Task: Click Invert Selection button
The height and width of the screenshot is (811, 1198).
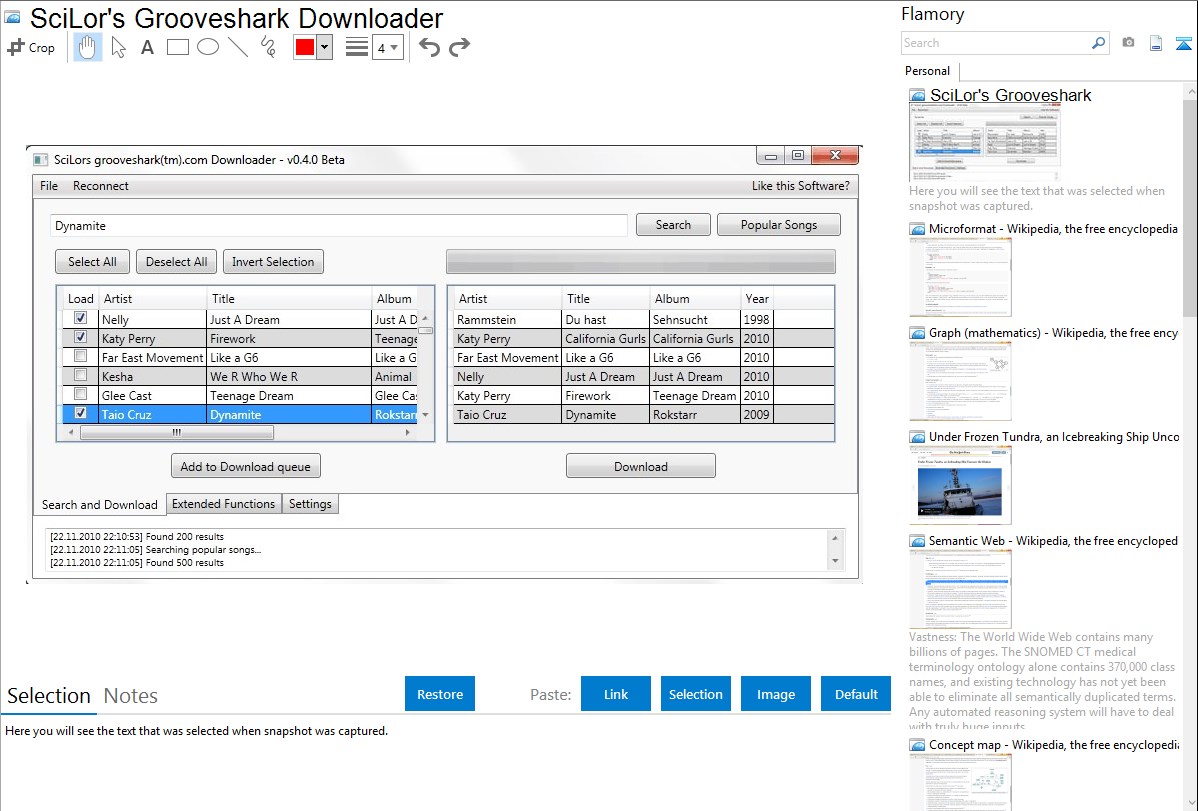Action: (x=273, y=261)
